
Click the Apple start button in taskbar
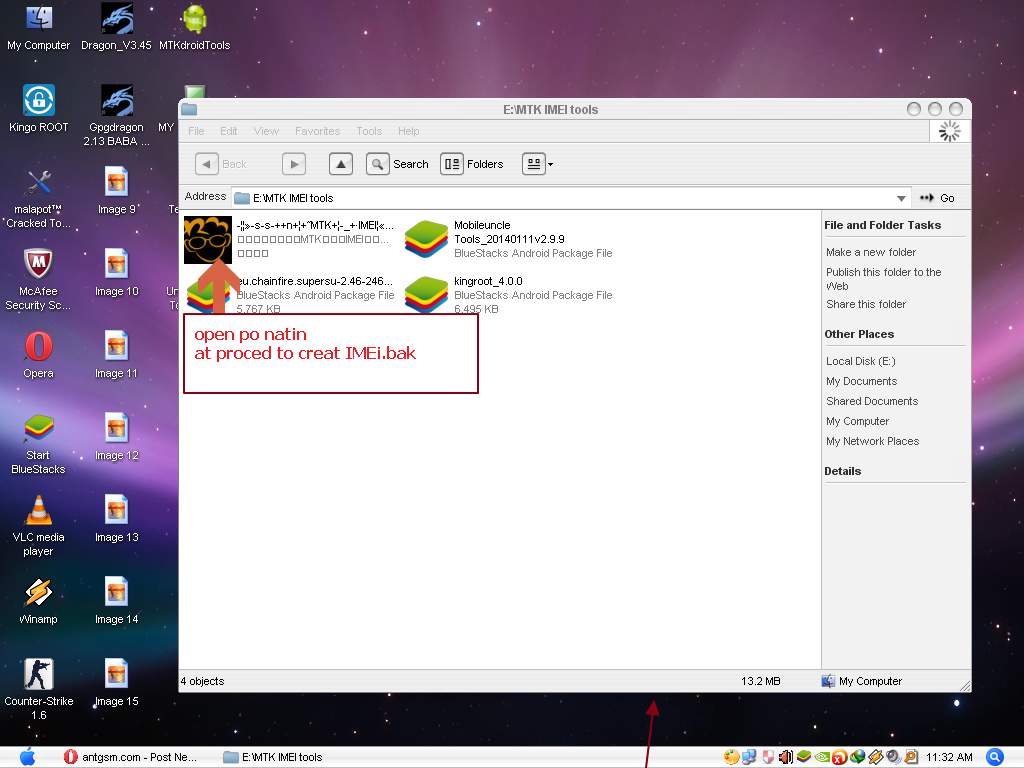(27, 757)
